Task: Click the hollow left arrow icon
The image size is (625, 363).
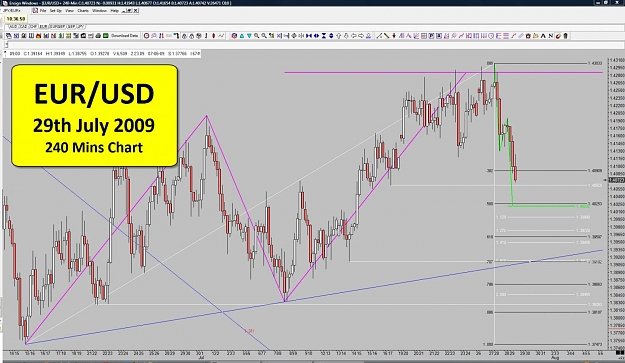Action: (x=354, y=36)
